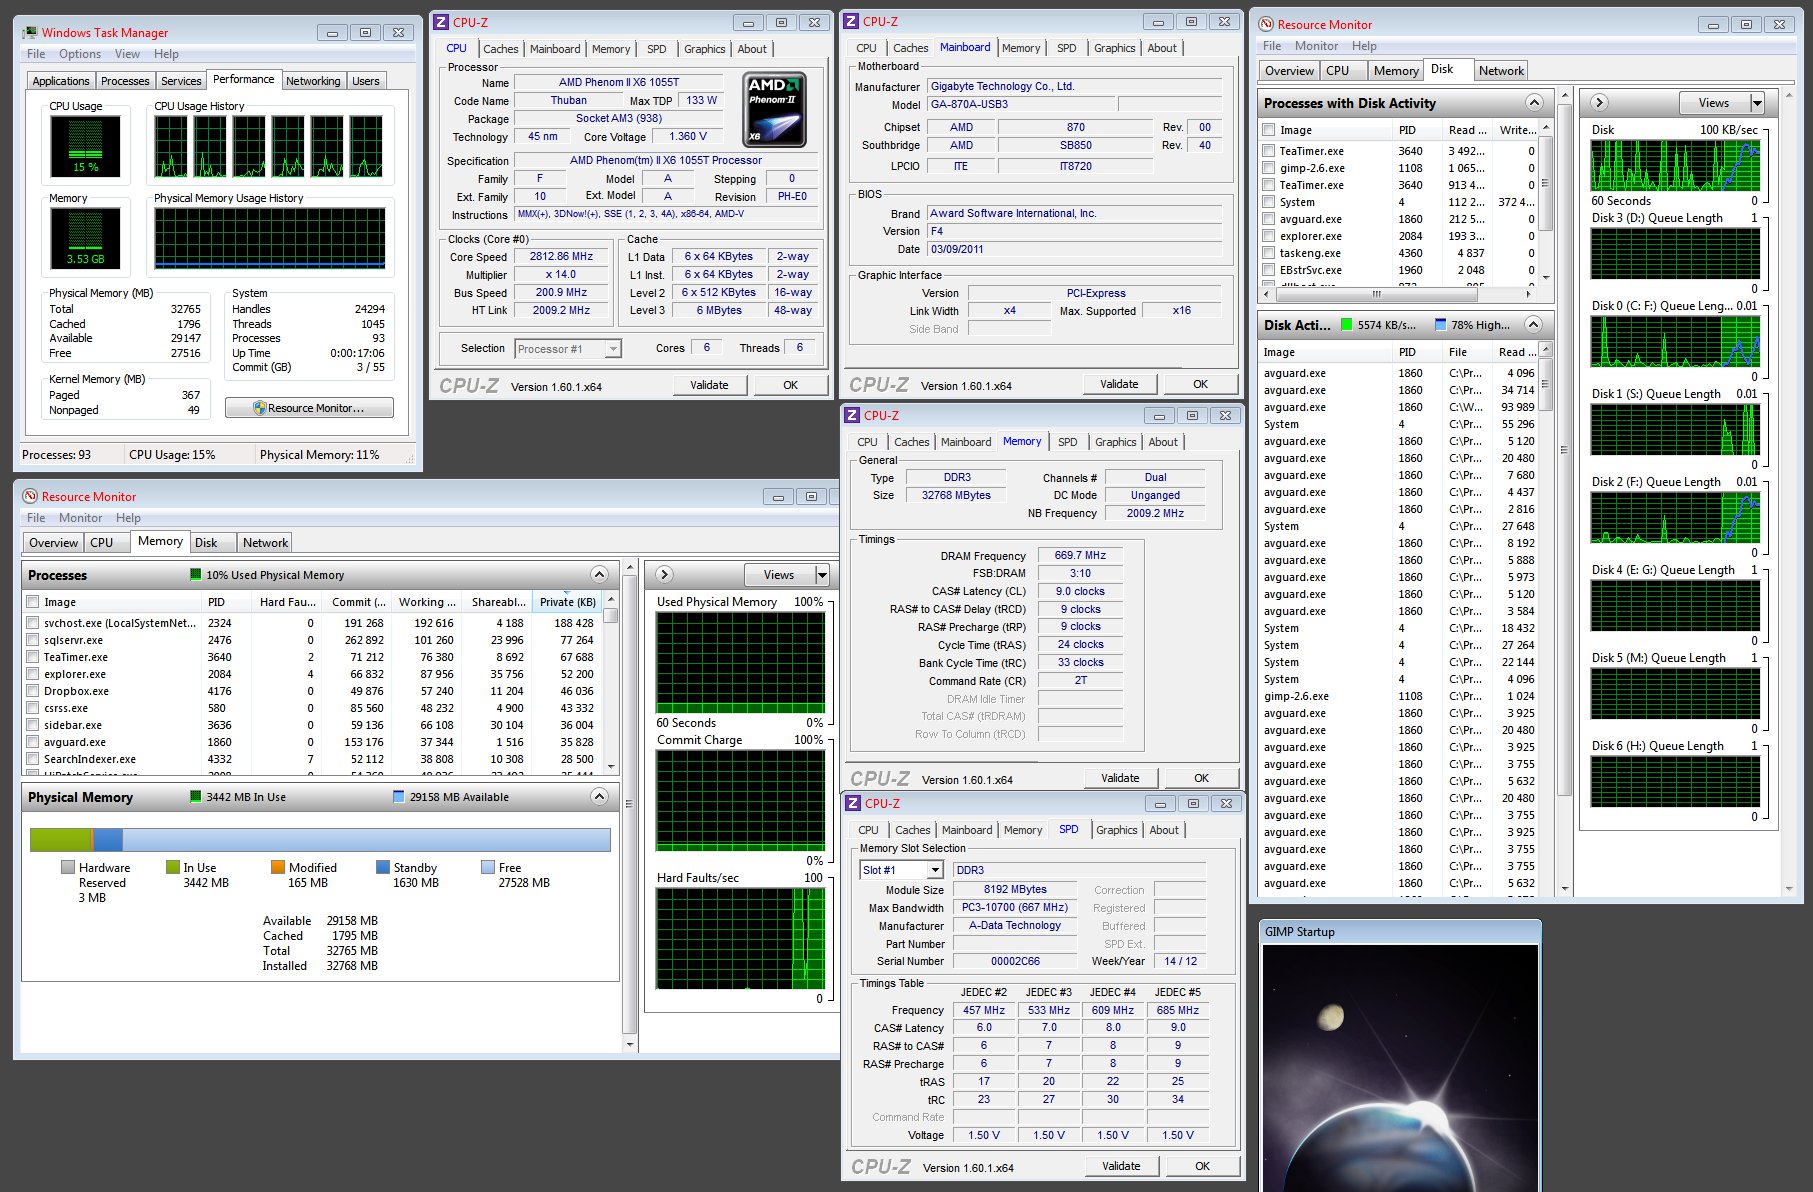Image resolution: width=1813 pixels, height=1192 pixels.
Task: Tick the sqlservr.exe checkbox in Memory processes
Action: point(33,640)
